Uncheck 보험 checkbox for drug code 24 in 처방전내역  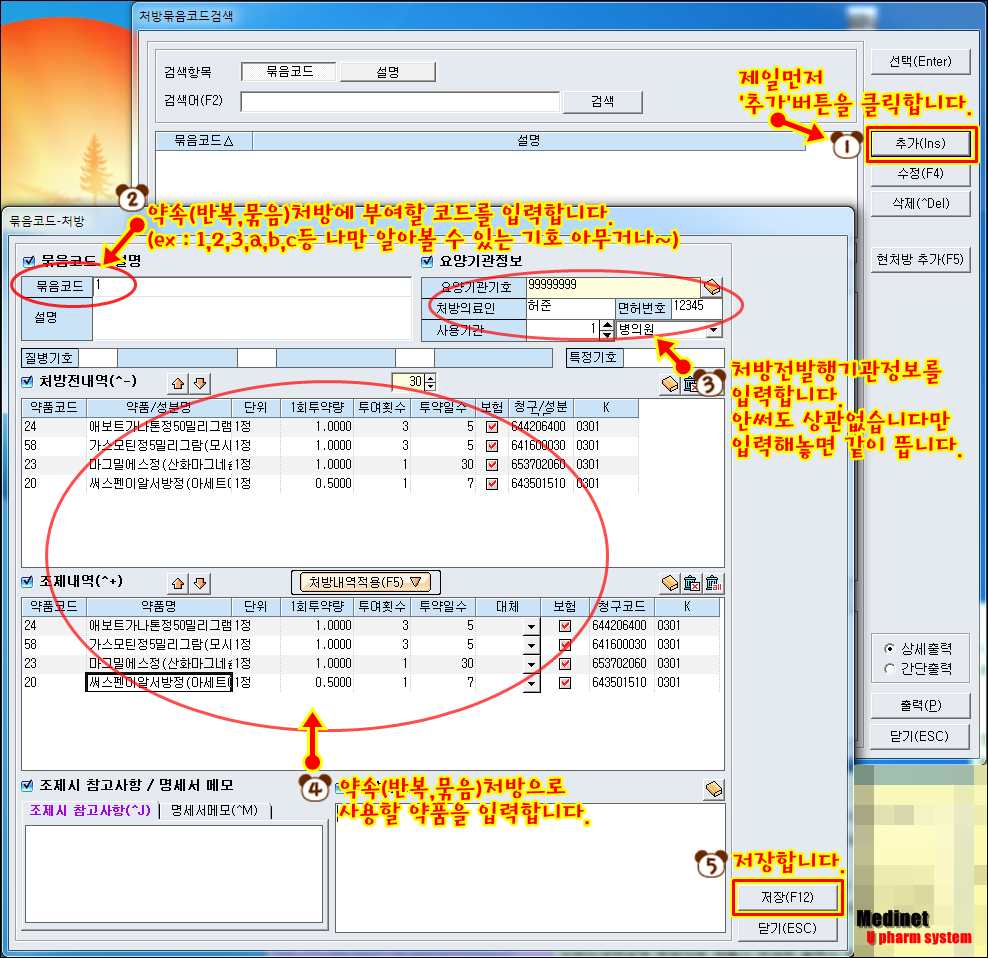pos(491,427)
